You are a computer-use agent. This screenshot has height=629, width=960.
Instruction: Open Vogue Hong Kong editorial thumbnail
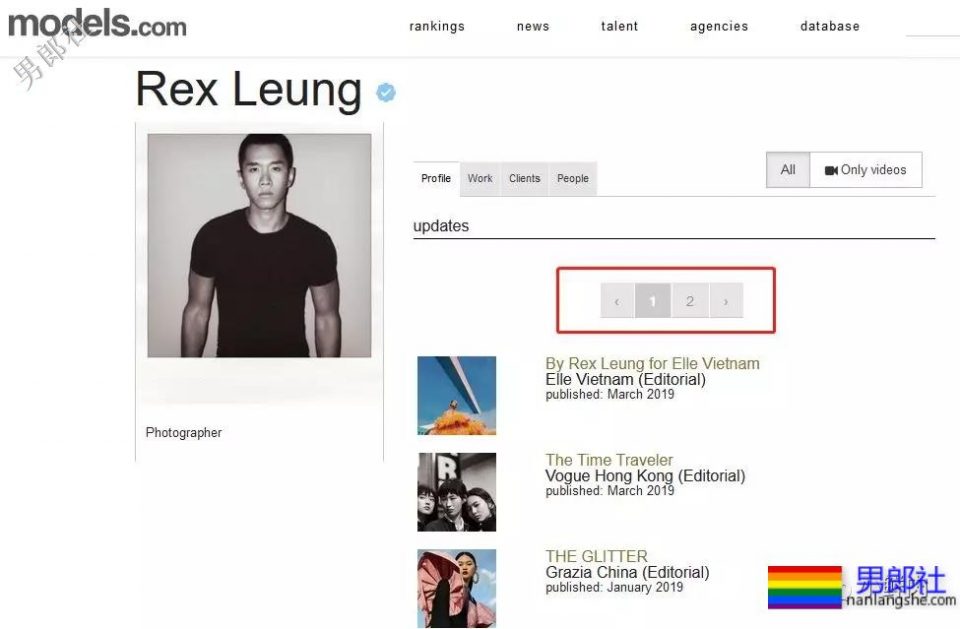(457, 492)
